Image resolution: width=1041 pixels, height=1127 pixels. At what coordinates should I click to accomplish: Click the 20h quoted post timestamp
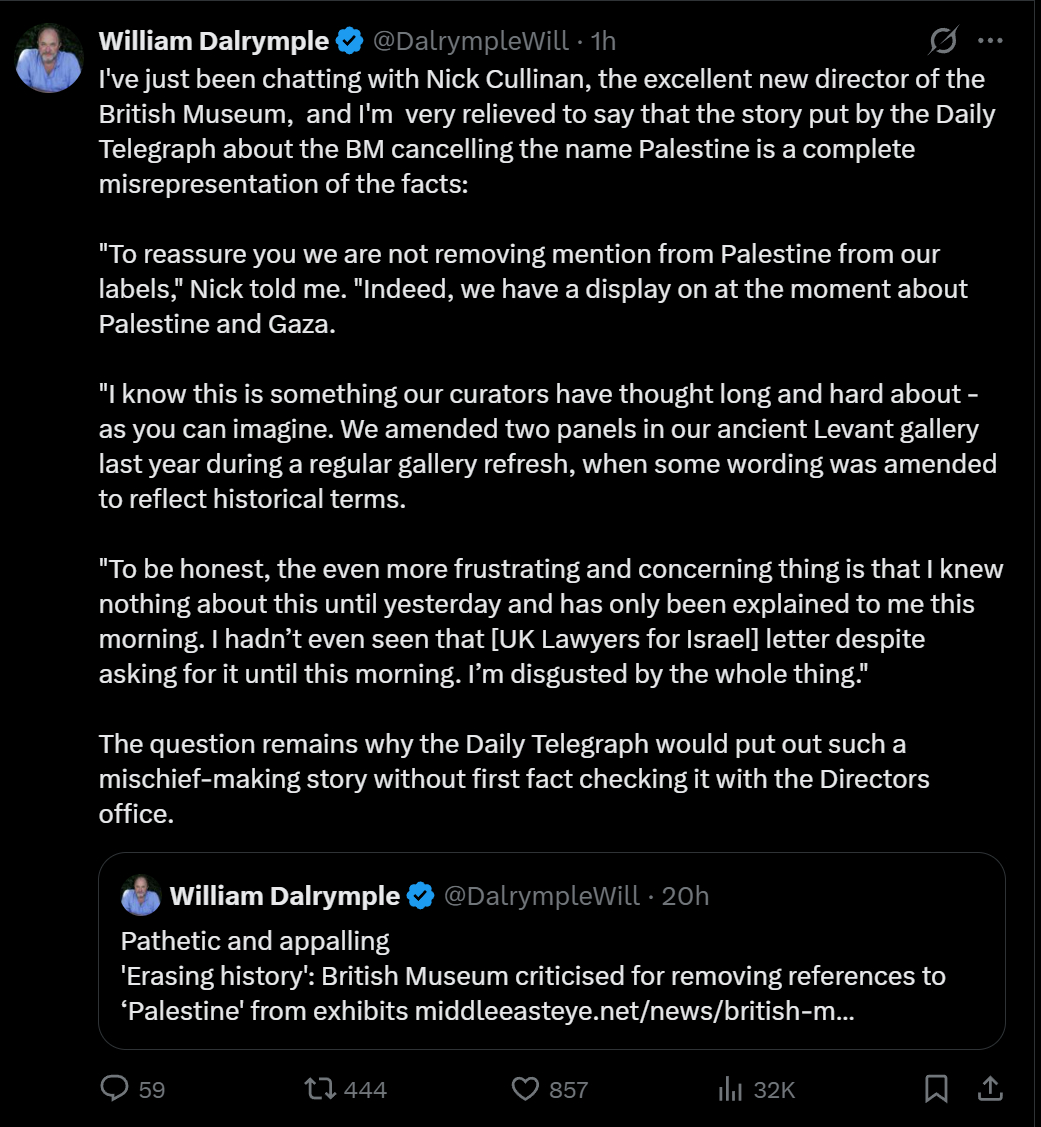[685, 895]
